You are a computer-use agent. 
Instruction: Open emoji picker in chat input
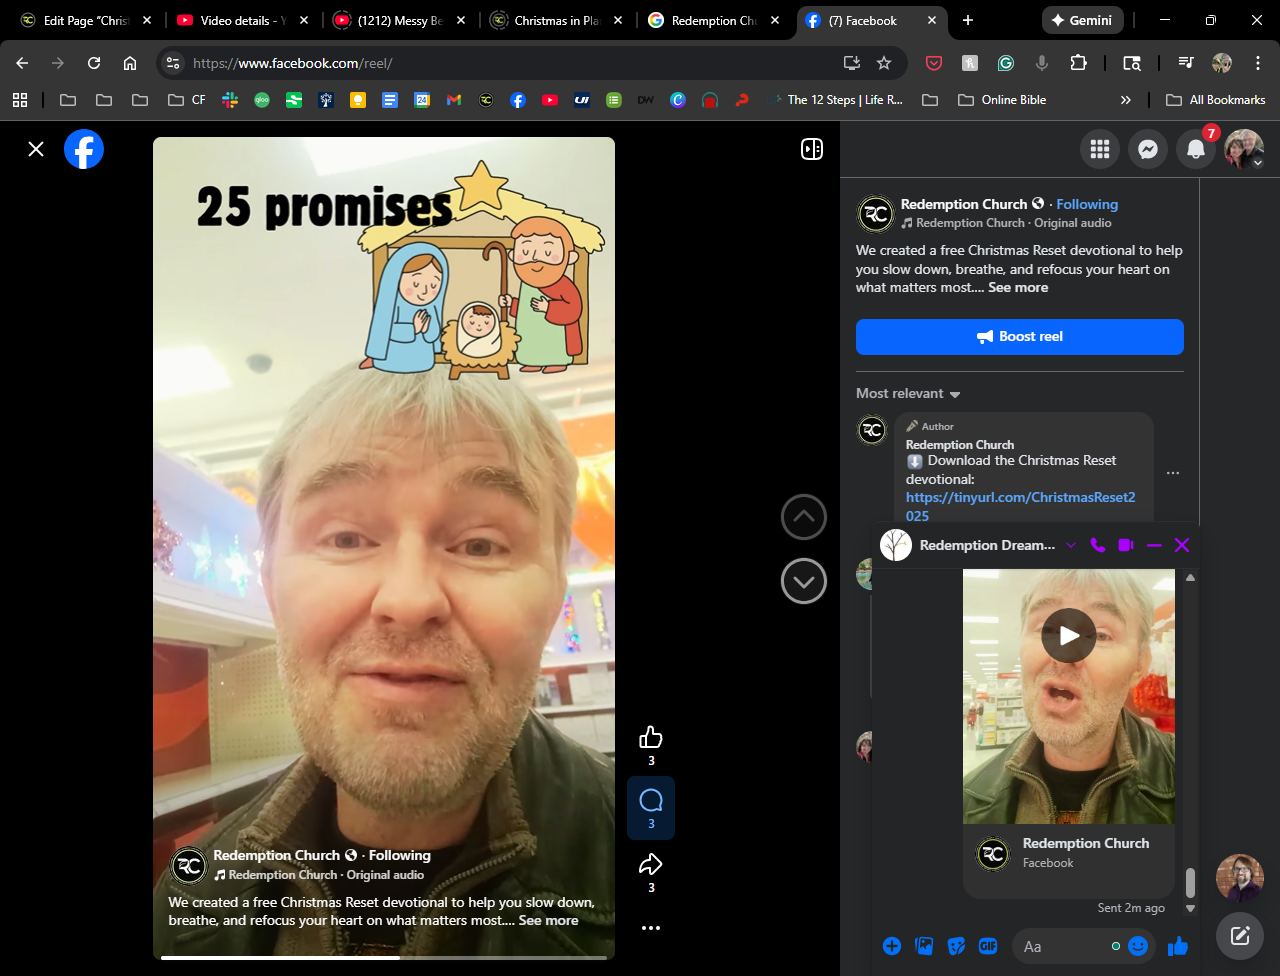point(1138,946)
